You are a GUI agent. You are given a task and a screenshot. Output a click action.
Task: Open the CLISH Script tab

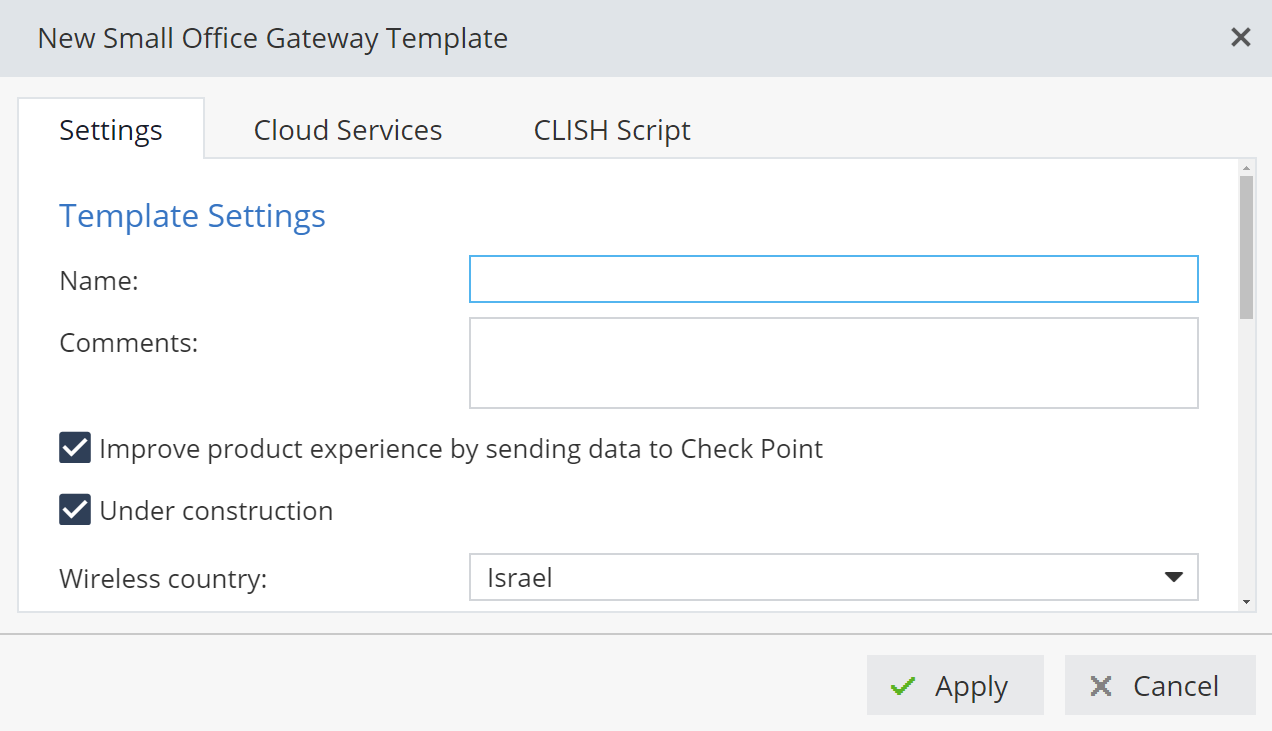[x=612, y=129]
